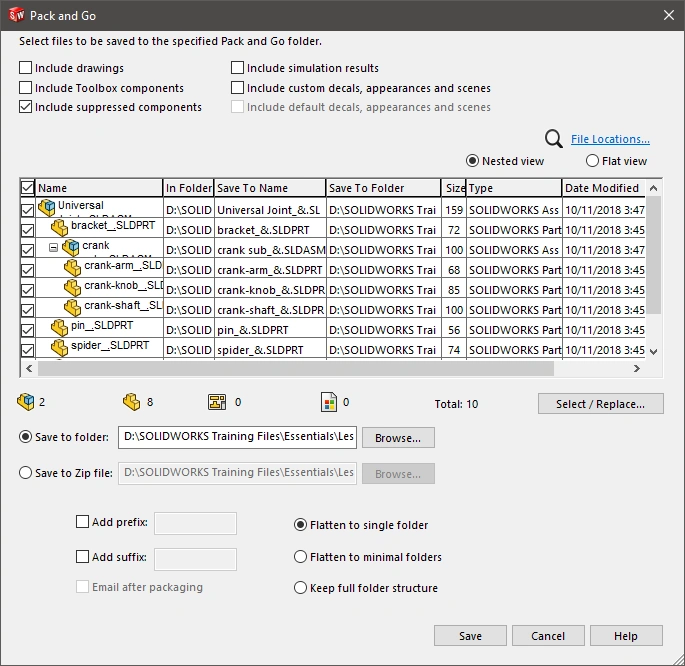The width and height of the screenshot is (685, 666).
Task: Uncheck the Universal Joint row checkbox
Action: tap(27, 210)
